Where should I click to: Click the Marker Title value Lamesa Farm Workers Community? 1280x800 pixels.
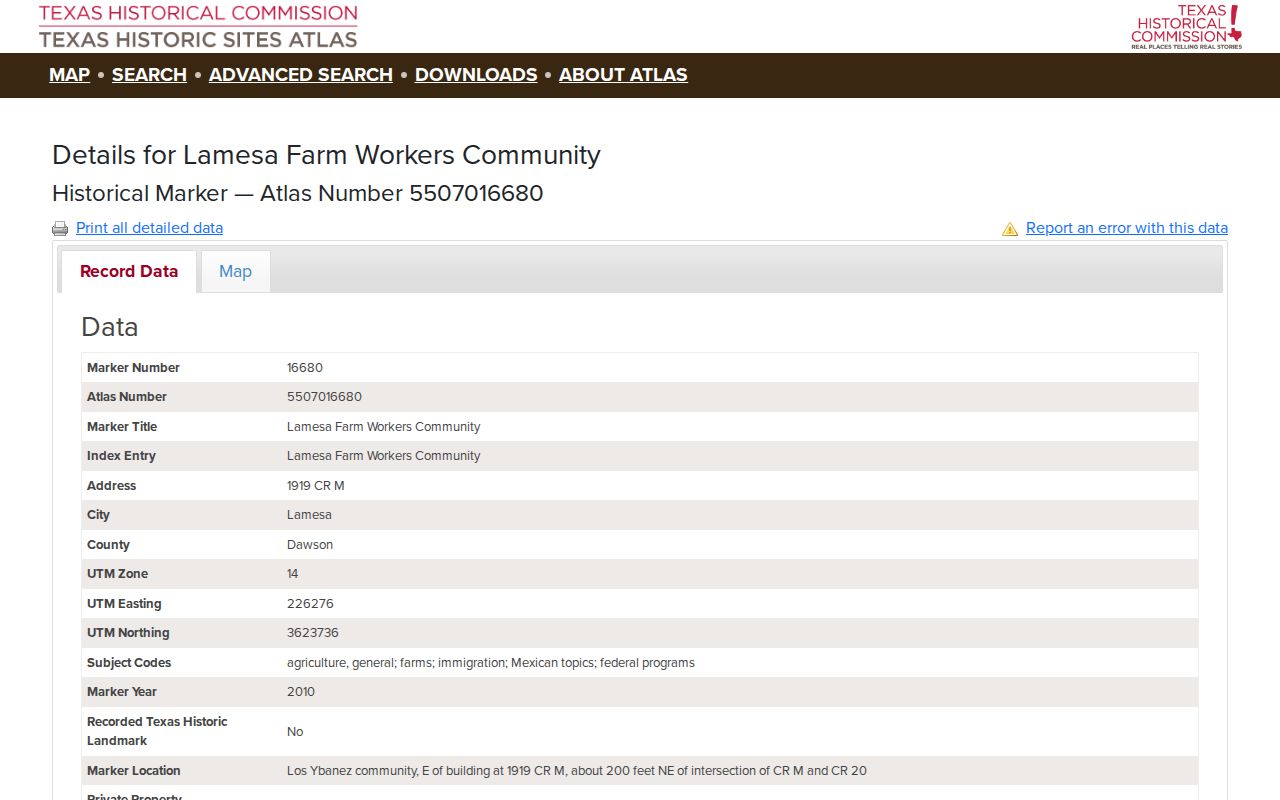[x=383, y=427]
